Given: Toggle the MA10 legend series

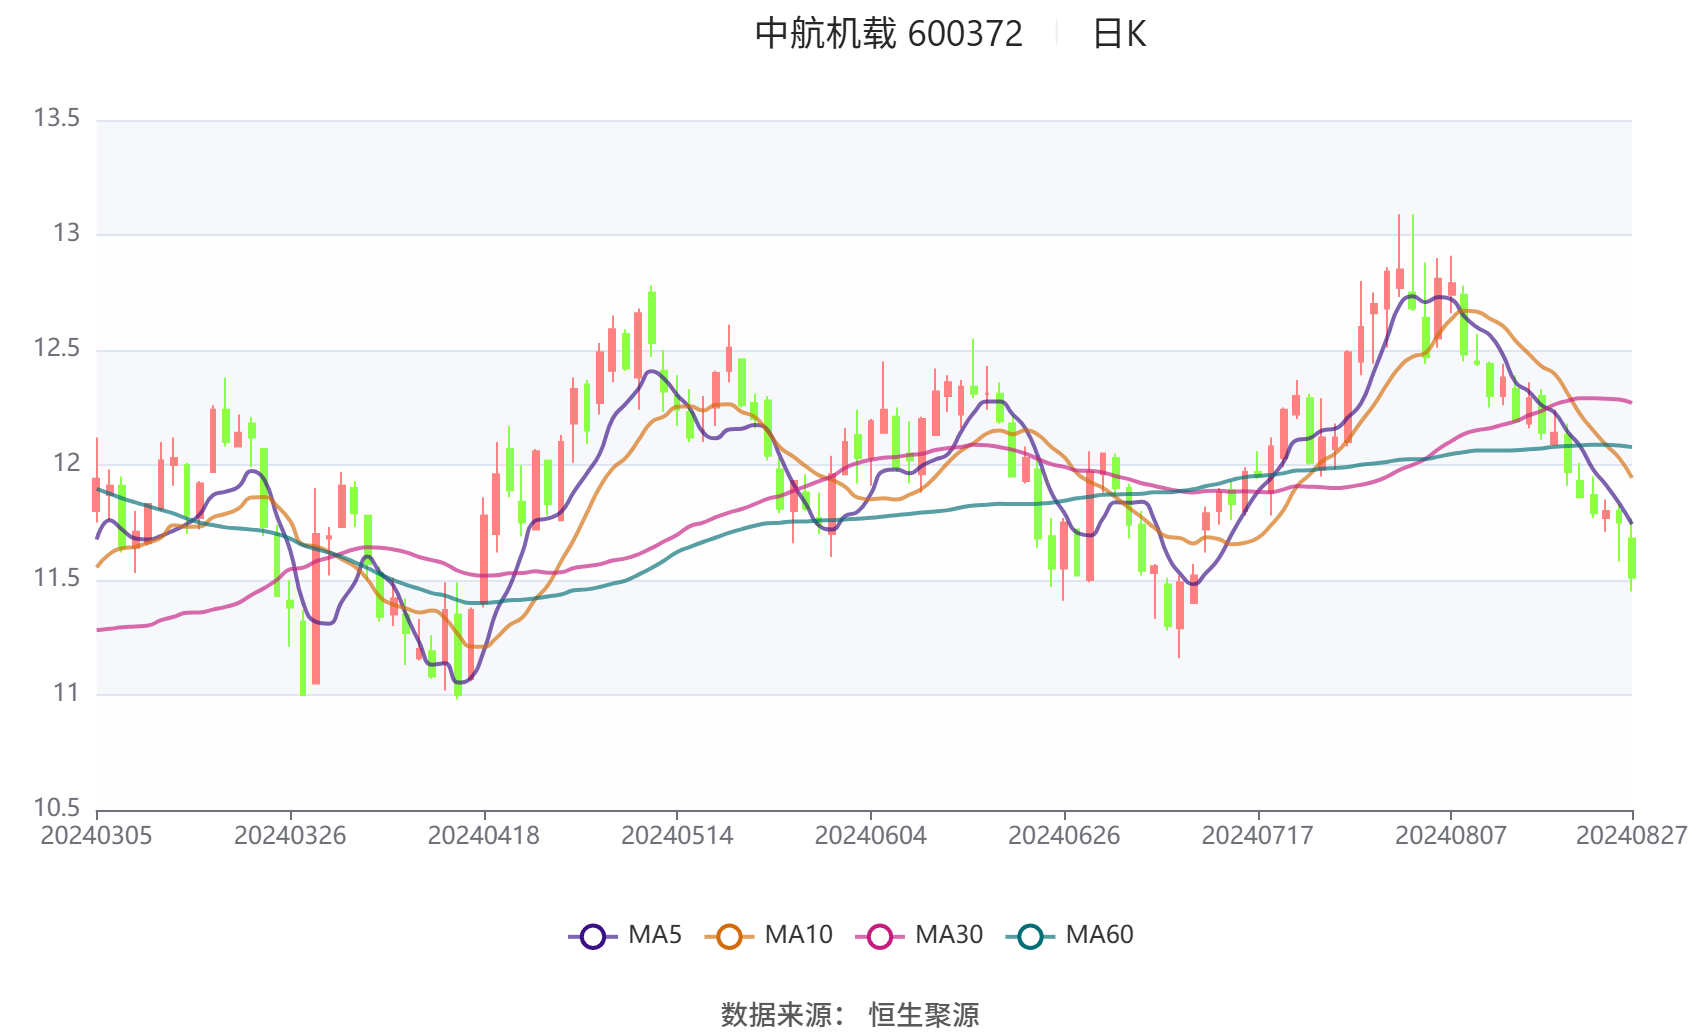Looking at the screenshot, I should 768,935.
